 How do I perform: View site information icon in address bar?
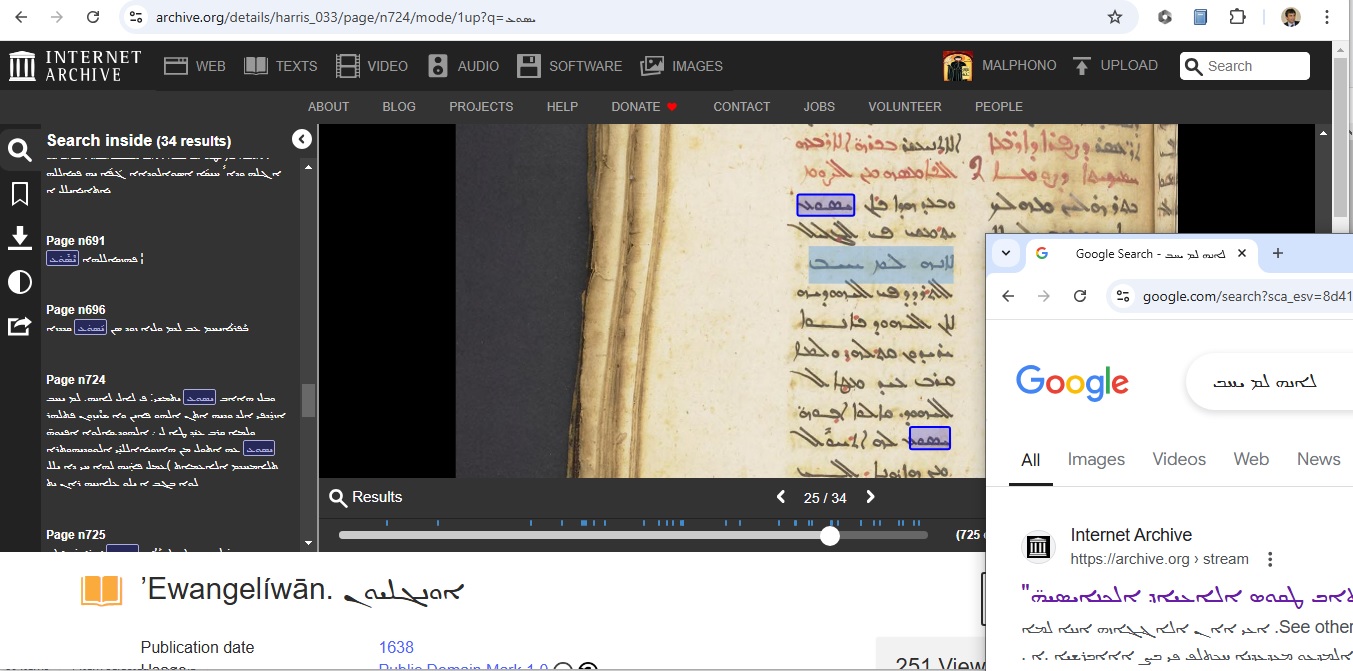point(136,17)
